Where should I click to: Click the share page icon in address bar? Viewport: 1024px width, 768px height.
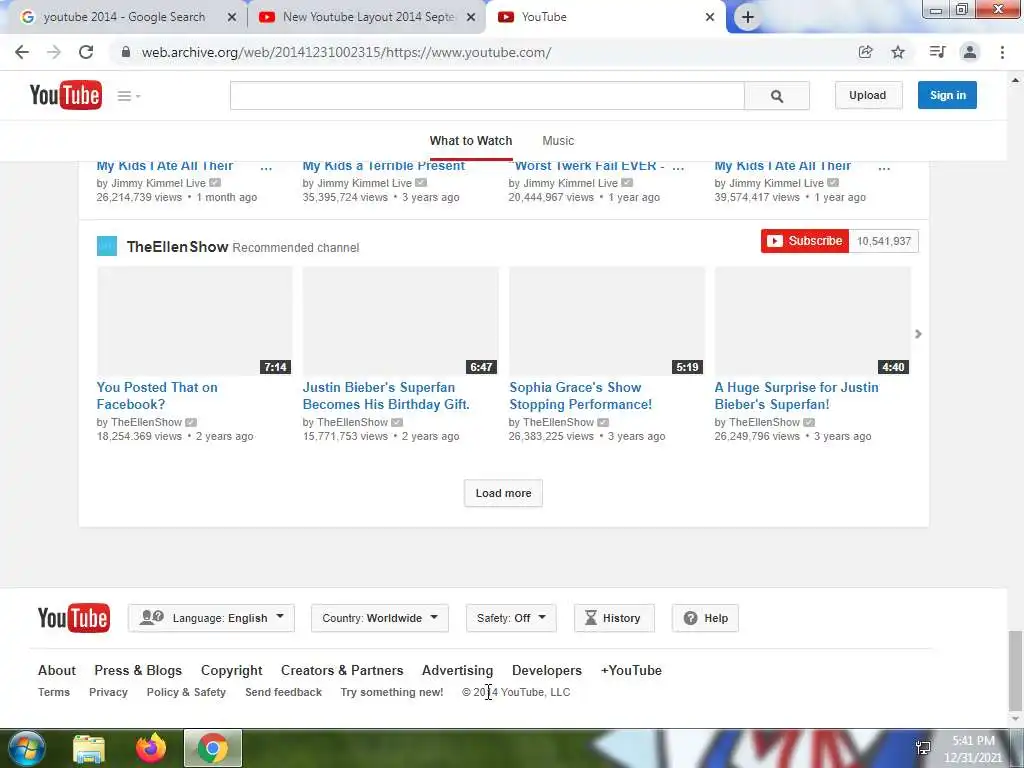pos(866,52)
